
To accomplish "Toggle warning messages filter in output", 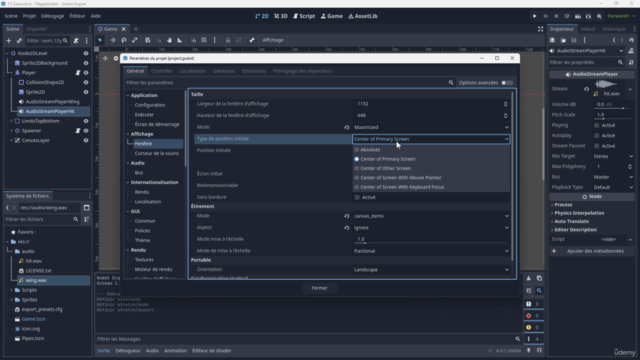I will point(533,327).
